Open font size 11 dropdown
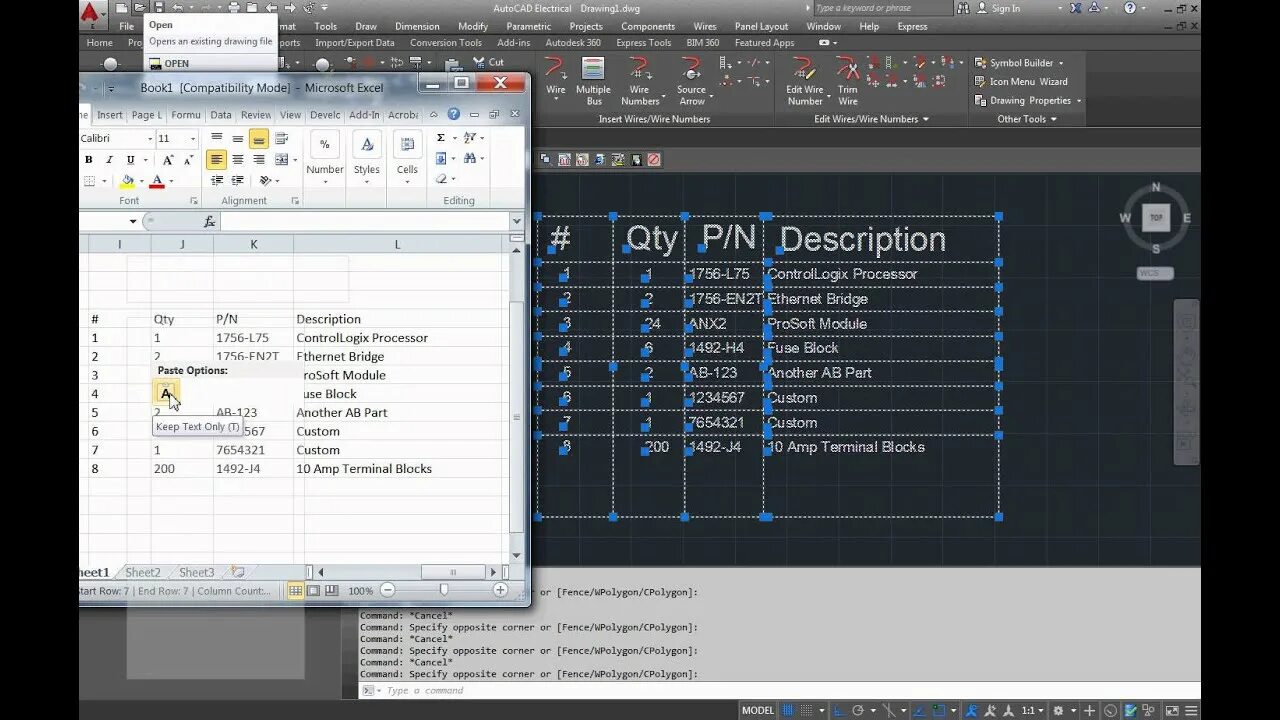1280x720 pixels. [193, 138]
